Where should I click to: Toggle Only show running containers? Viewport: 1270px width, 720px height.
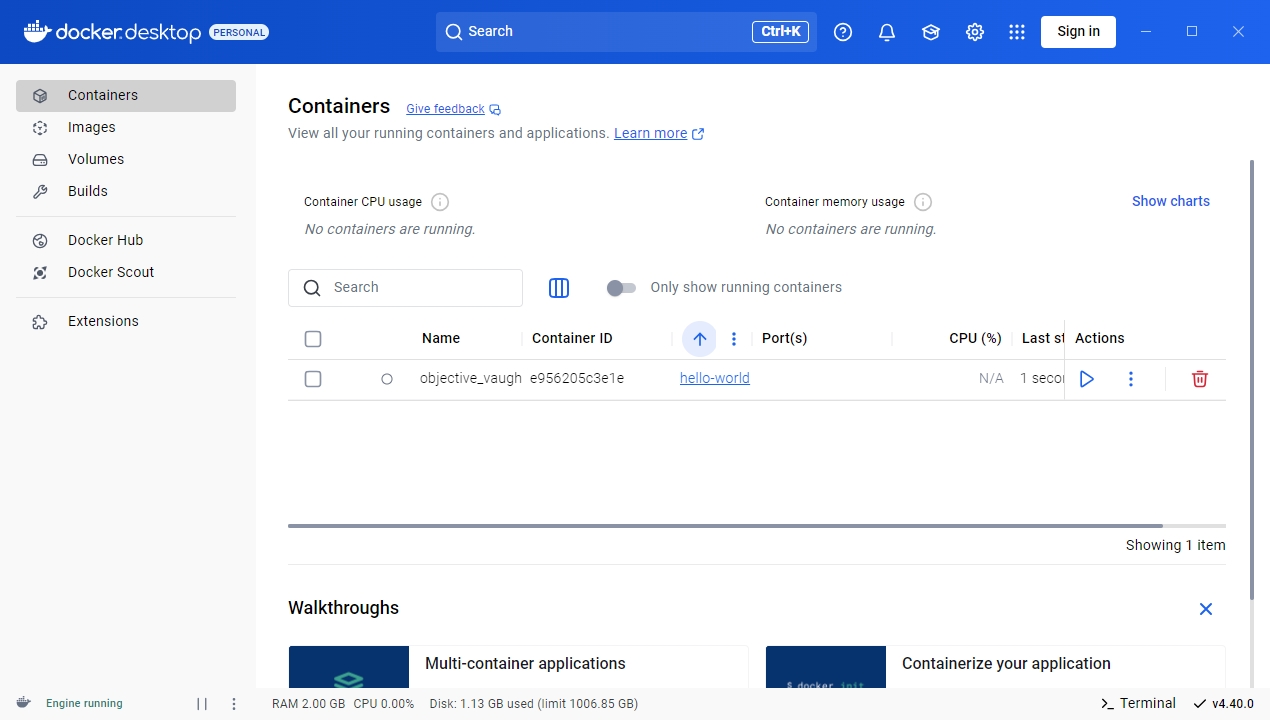point(621,288)
